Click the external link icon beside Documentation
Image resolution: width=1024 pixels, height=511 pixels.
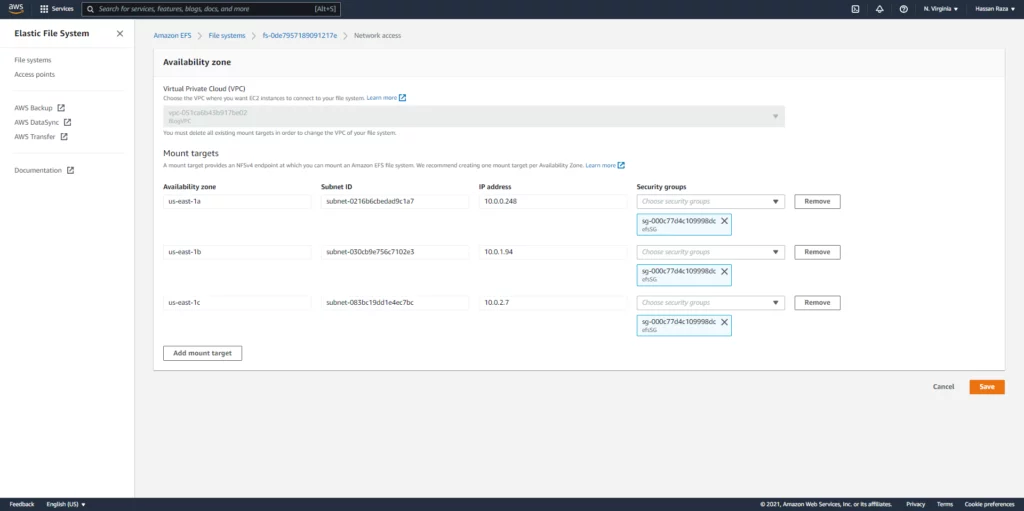click(70, 171)
